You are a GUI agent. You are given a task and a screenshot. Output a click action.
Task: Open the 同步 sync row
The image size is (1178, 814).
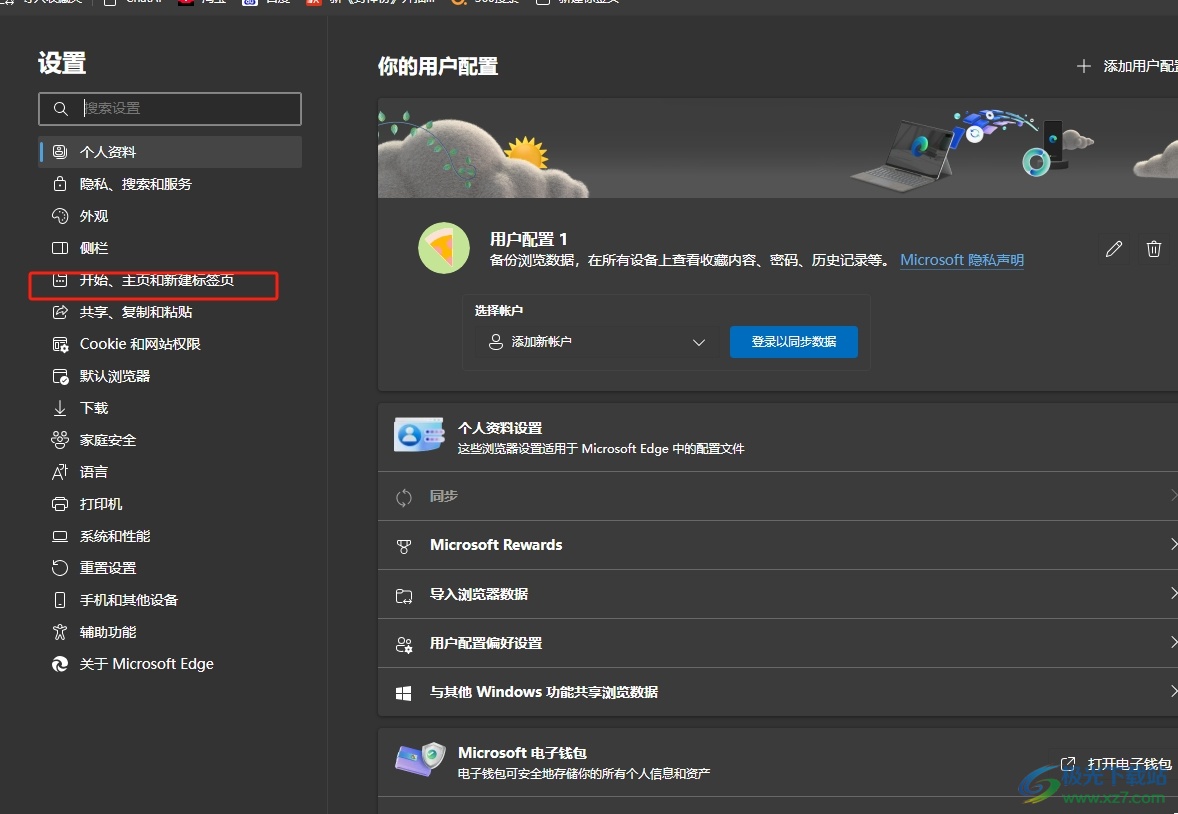[778, 496]
